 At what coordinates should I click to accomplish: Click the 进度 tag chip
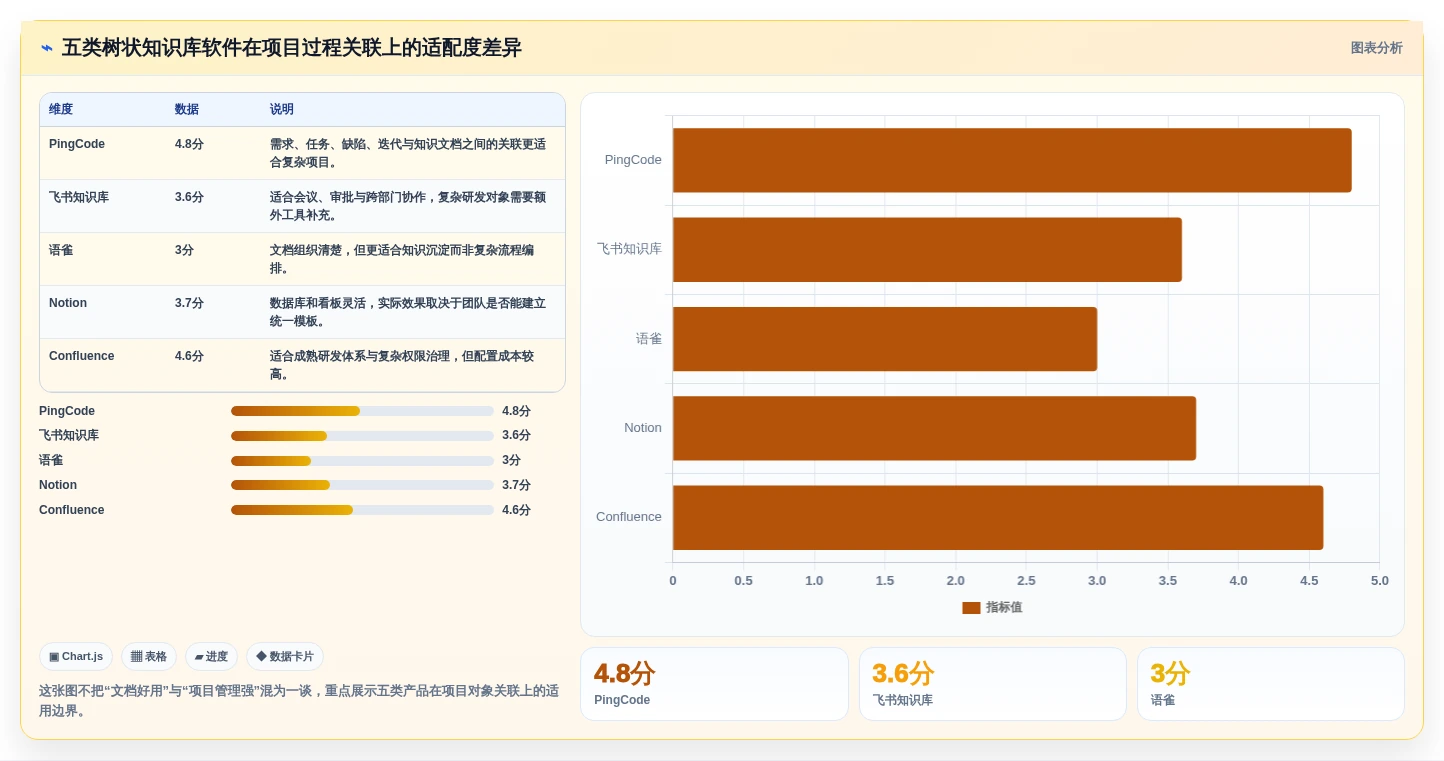[211, 657]
